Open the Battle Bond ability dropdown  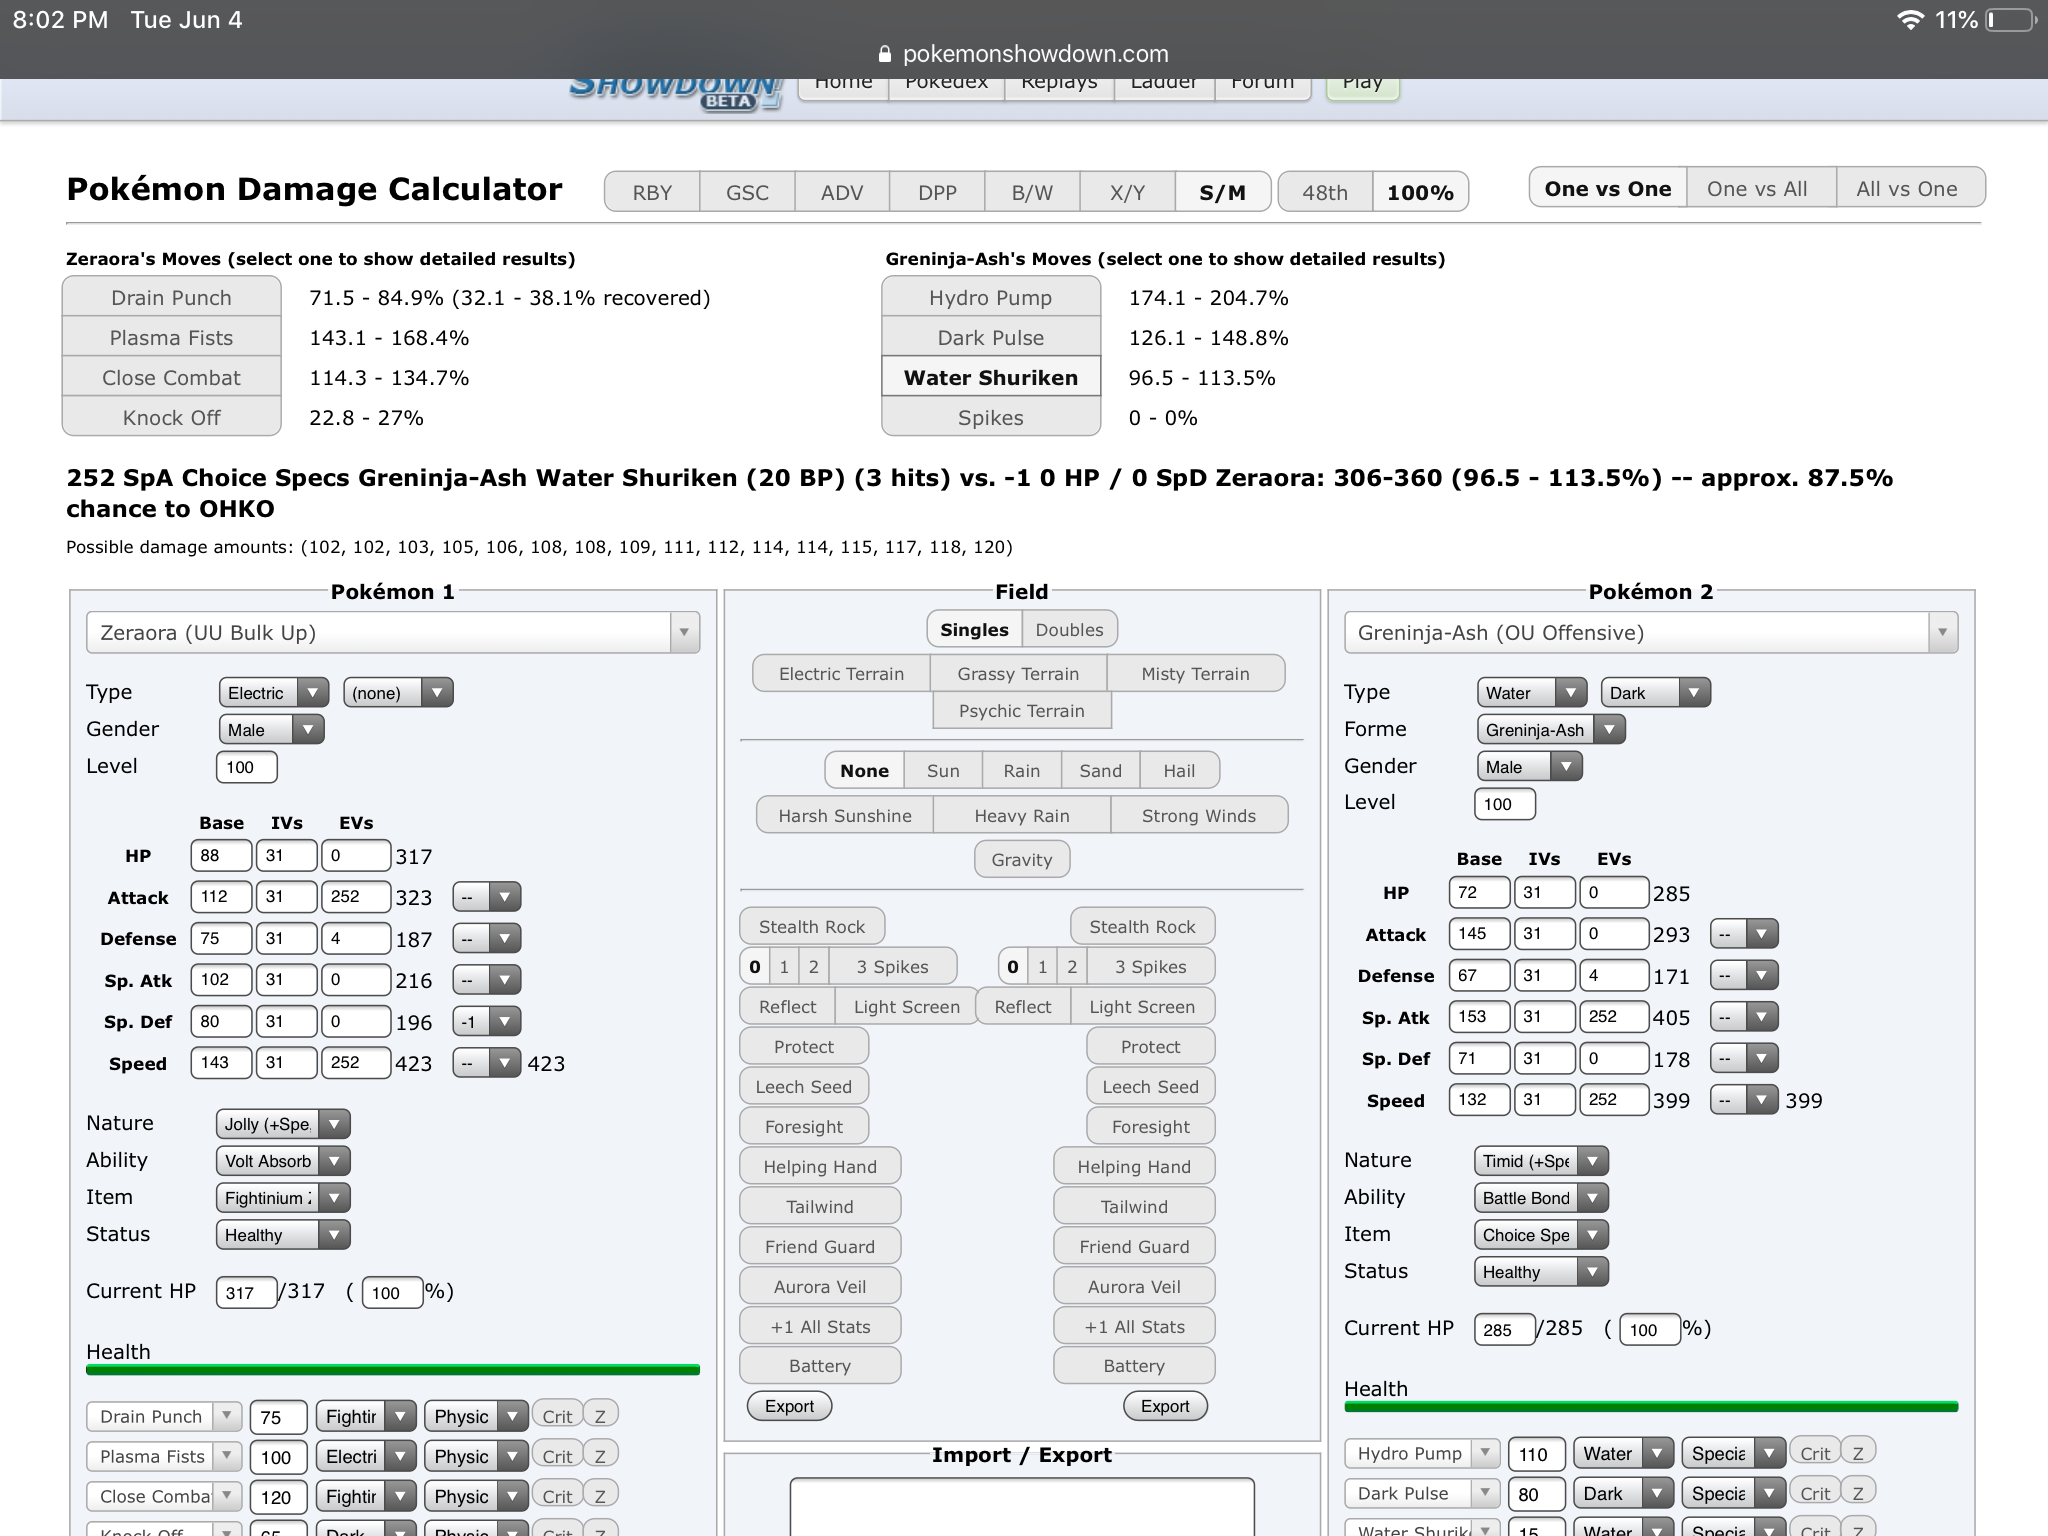coord(1541,1198)
